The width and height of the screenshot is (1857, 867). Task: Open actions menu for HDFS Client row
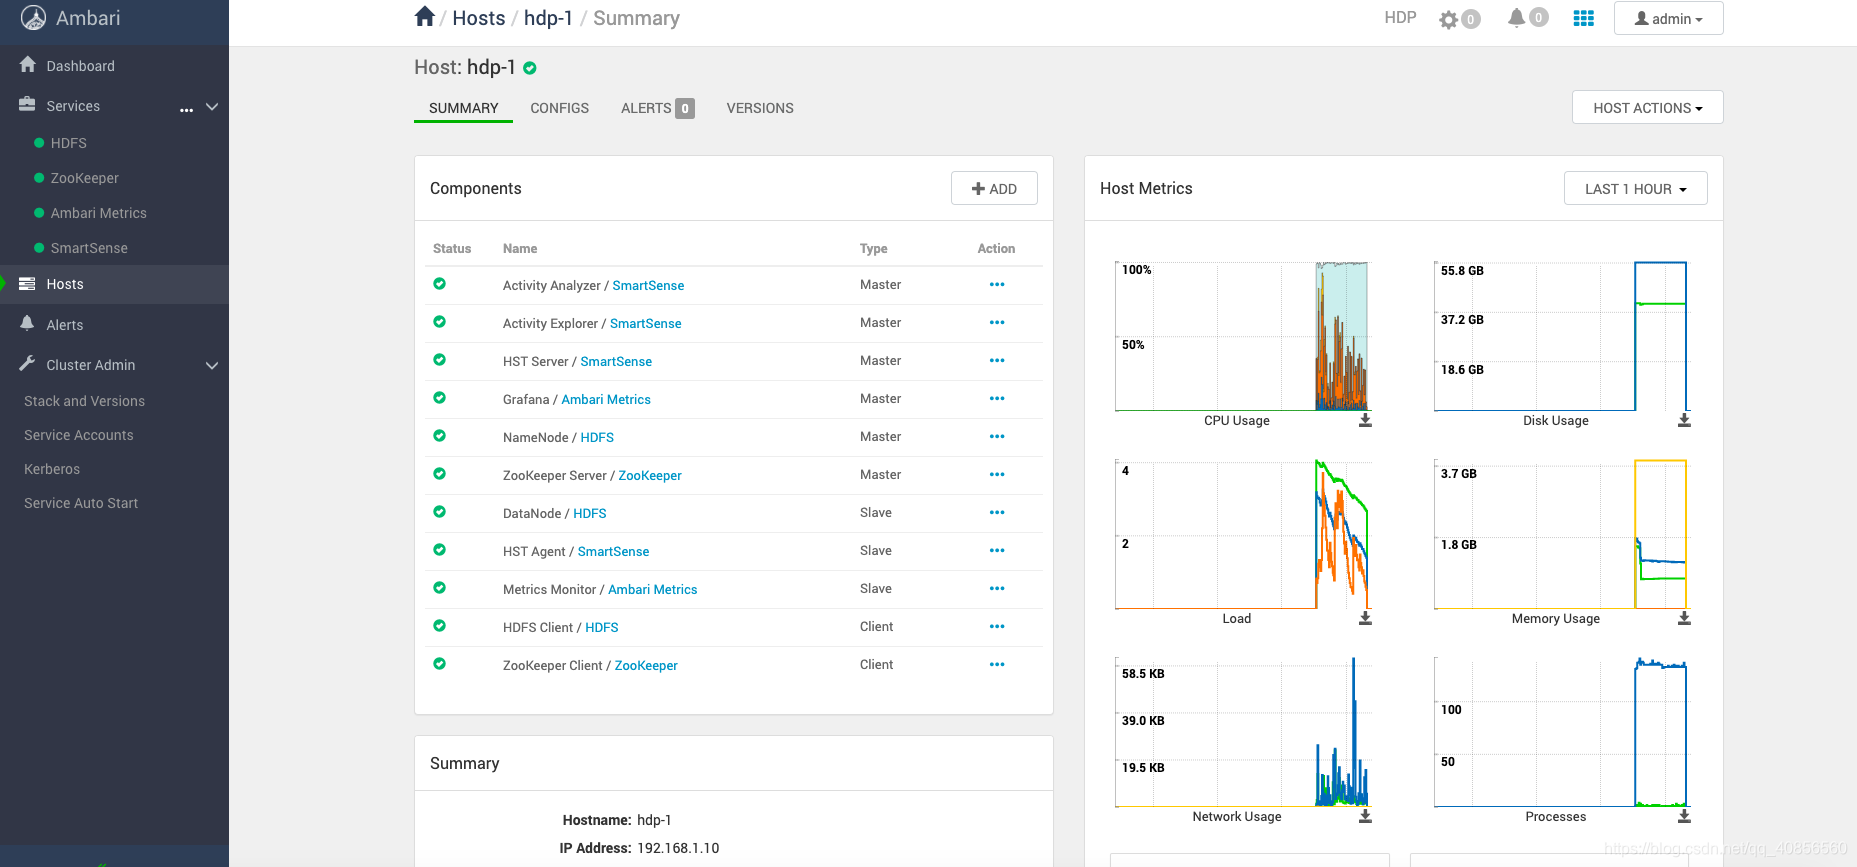997,627
